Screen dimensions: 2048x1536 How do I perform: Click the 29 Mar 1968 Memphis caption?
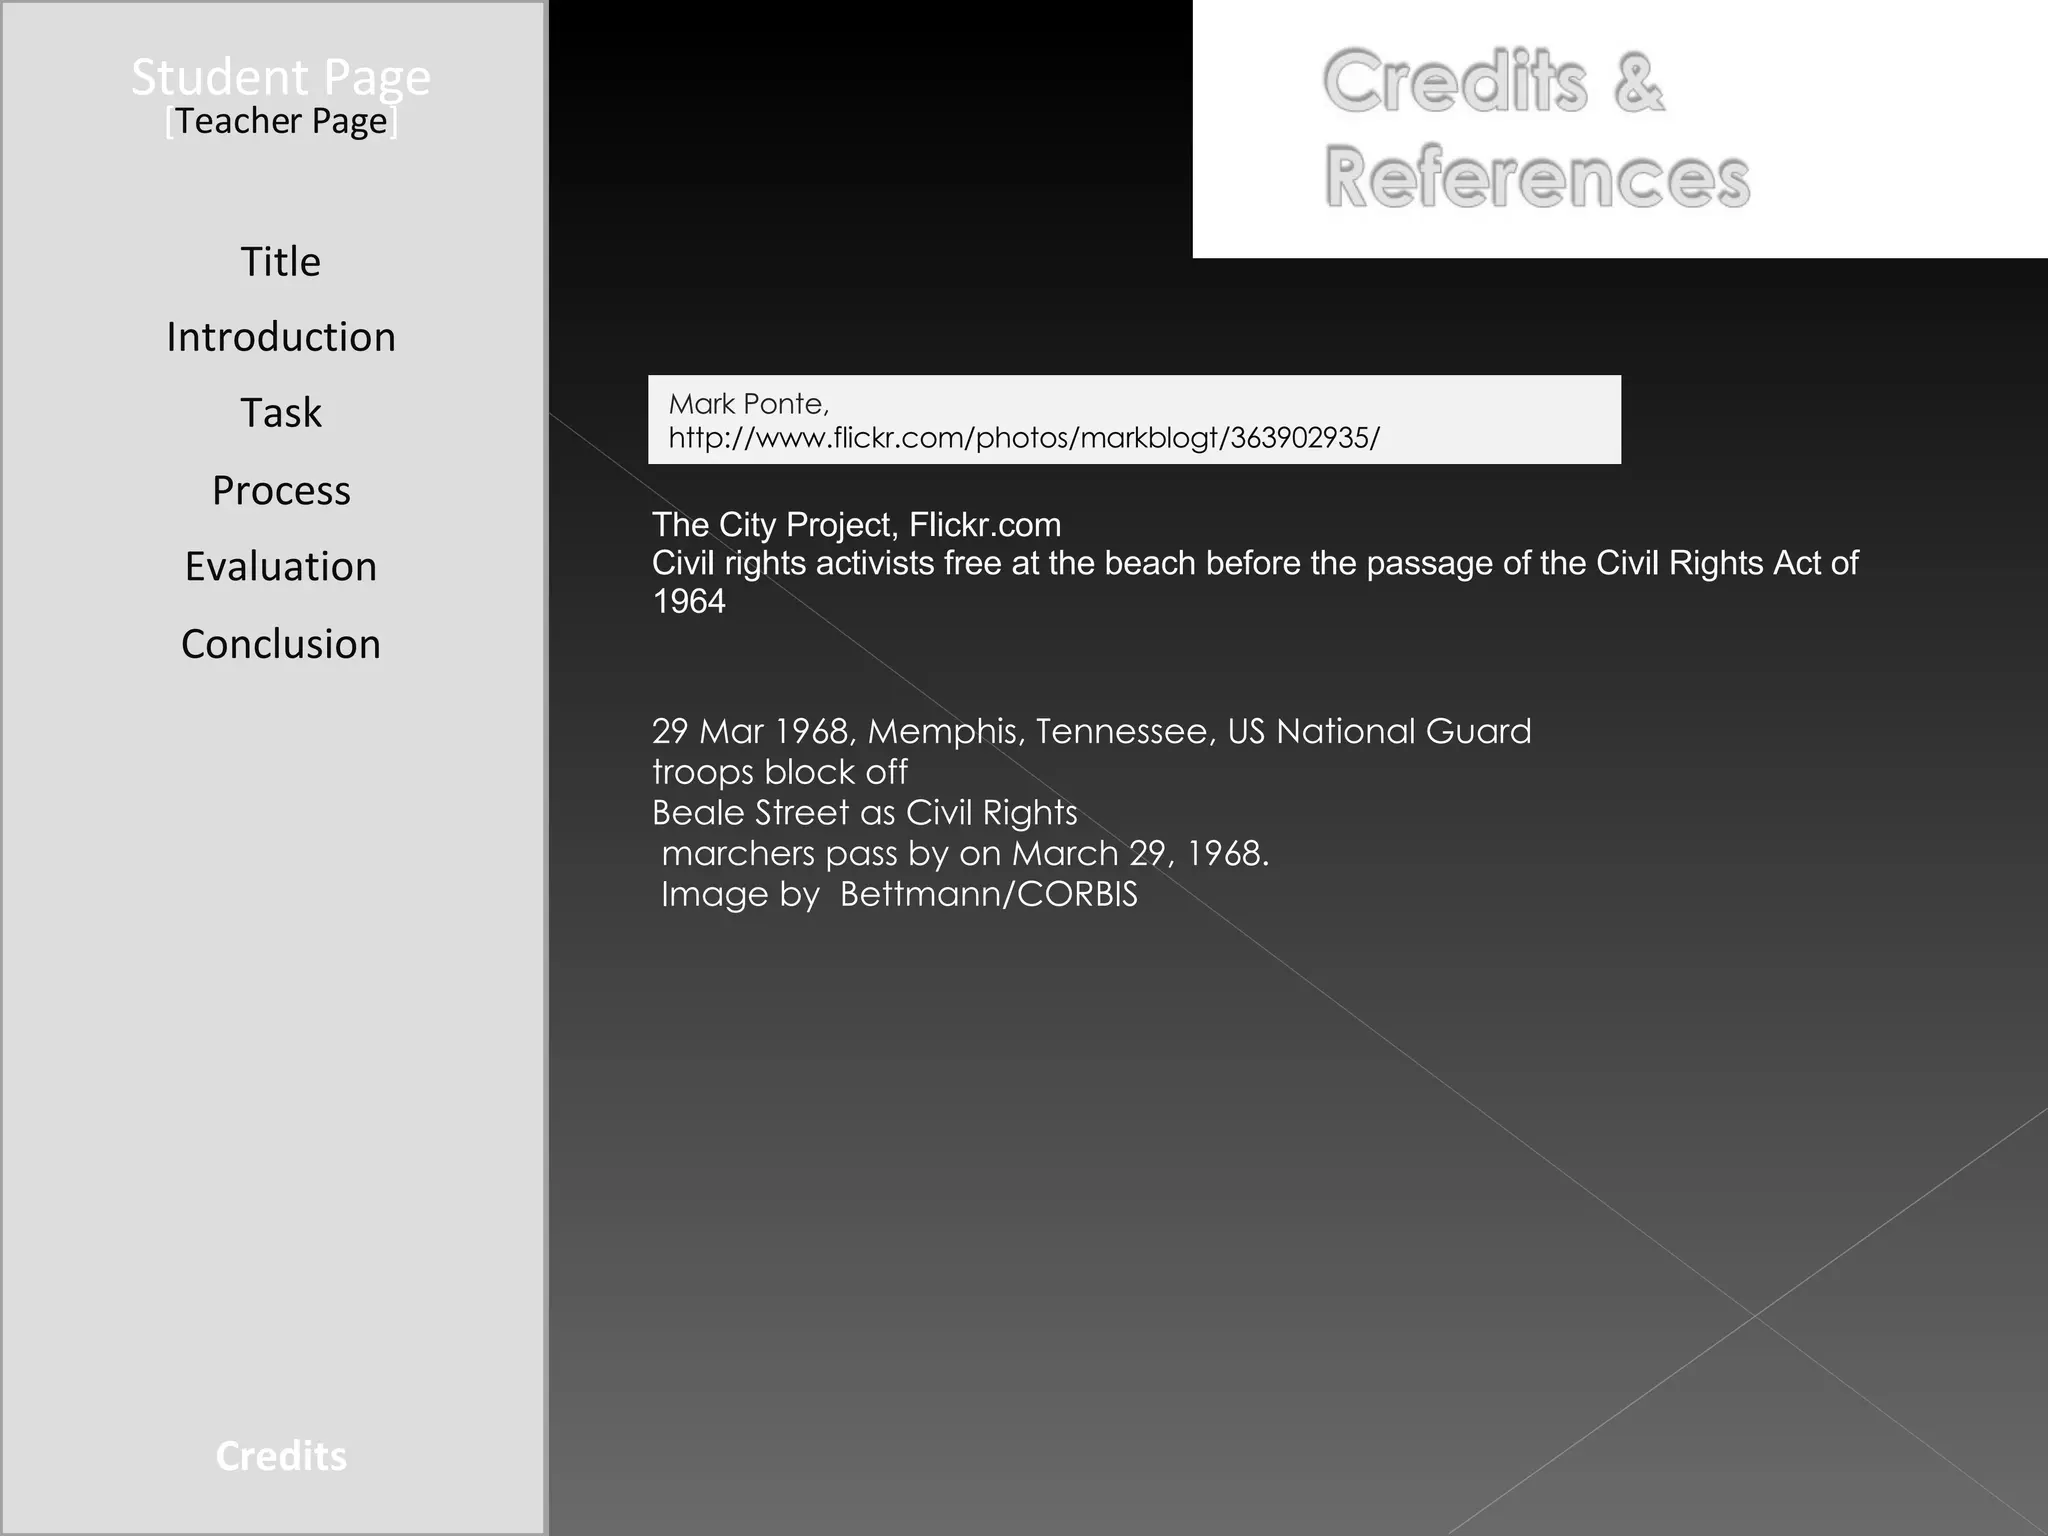point(1091,731)
